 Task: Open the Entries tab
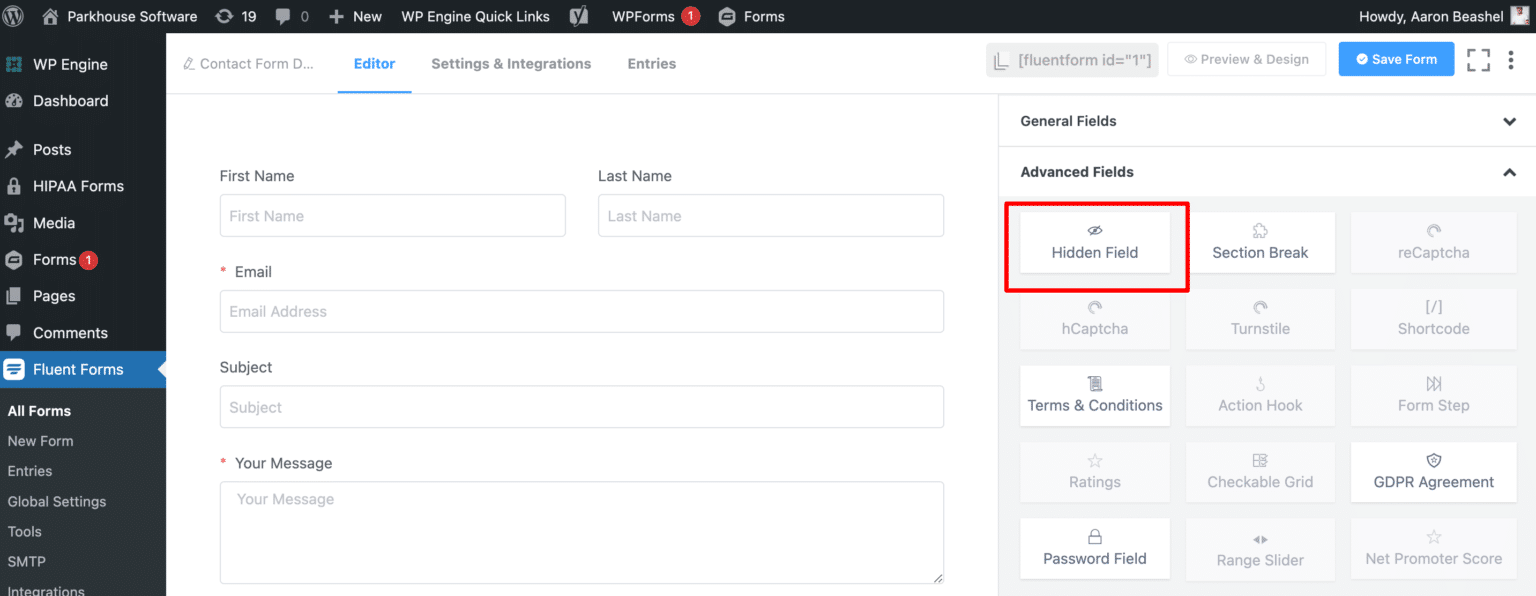tap(652, 63)
